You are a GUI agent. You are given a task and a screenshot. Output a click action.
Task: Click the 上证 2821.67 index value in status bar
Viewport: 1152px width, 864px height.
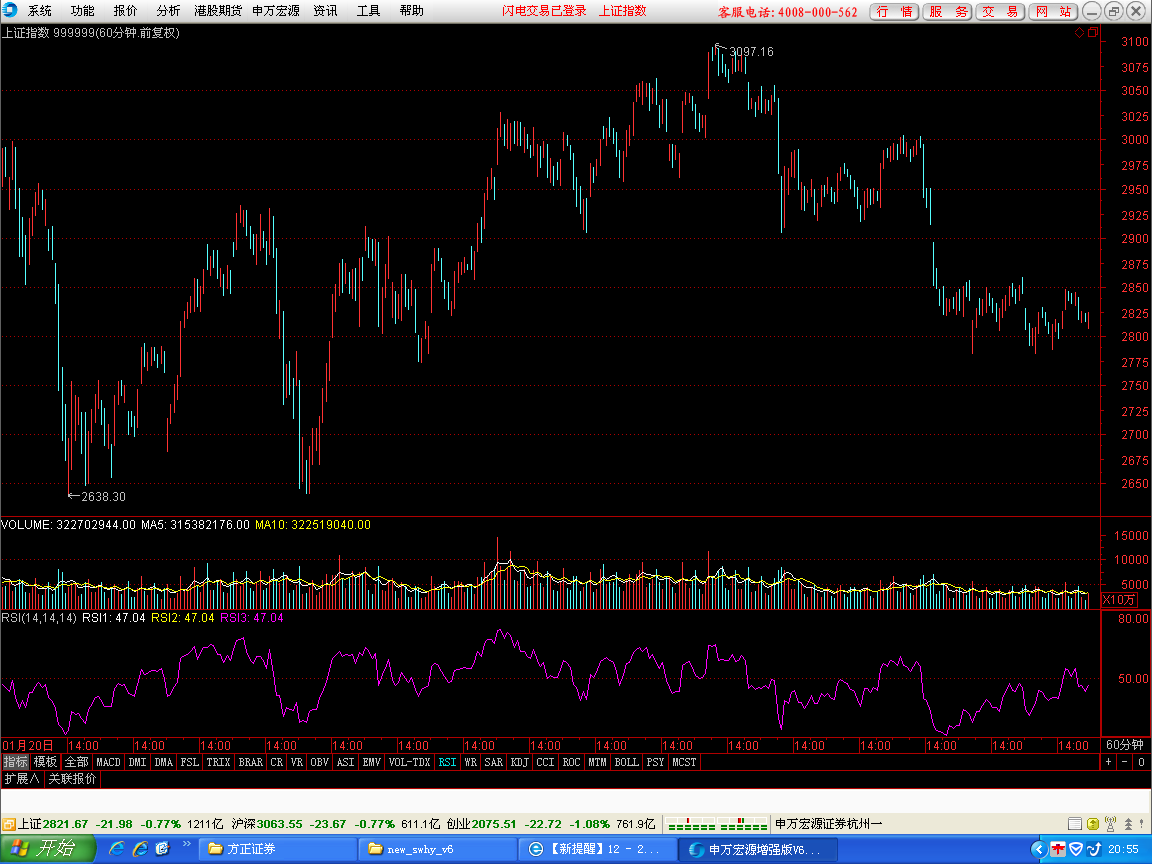pyautogui.click(x=52, y=824)
